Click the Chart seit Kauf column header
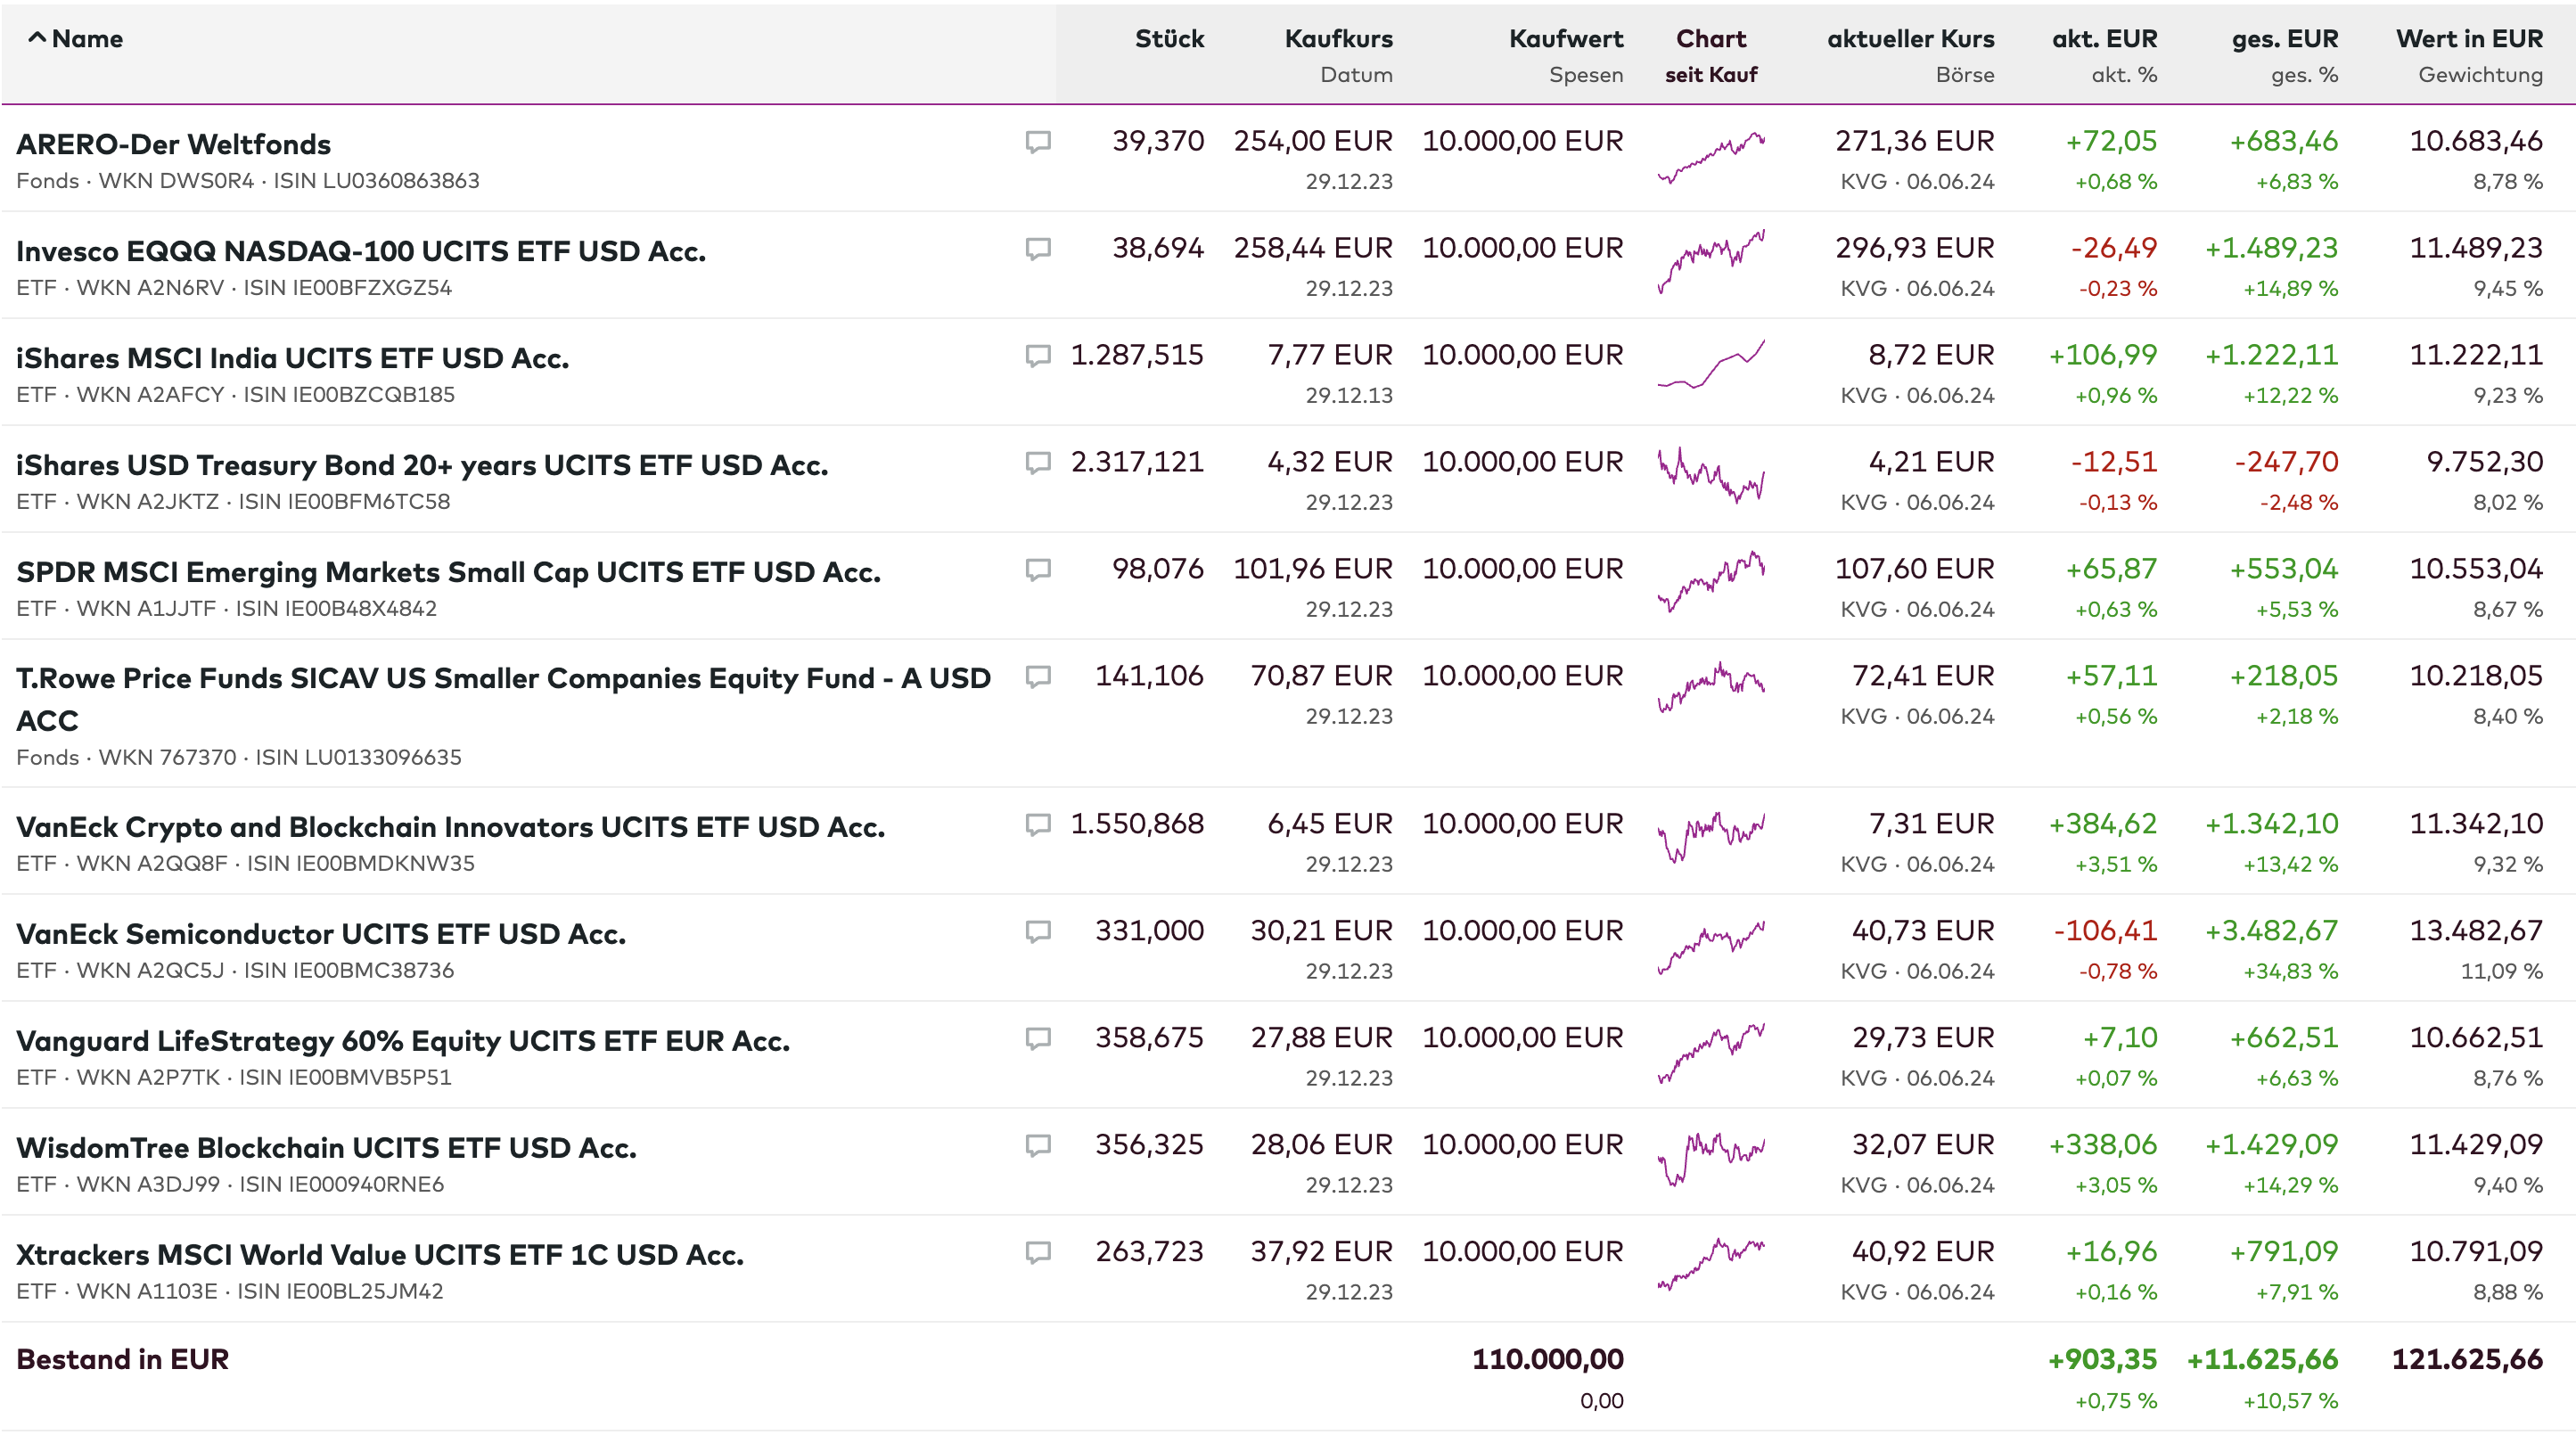This screenshot has height=1435, width=2576. [x=1710, y=39]
